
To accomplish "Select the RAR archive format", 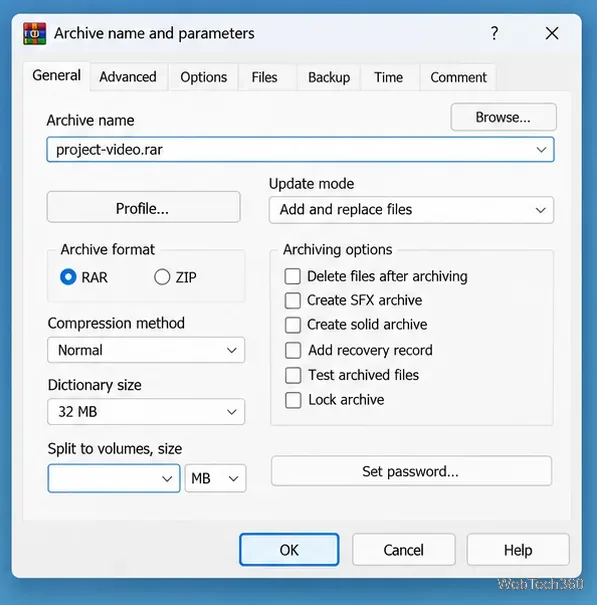I will 68,277.
